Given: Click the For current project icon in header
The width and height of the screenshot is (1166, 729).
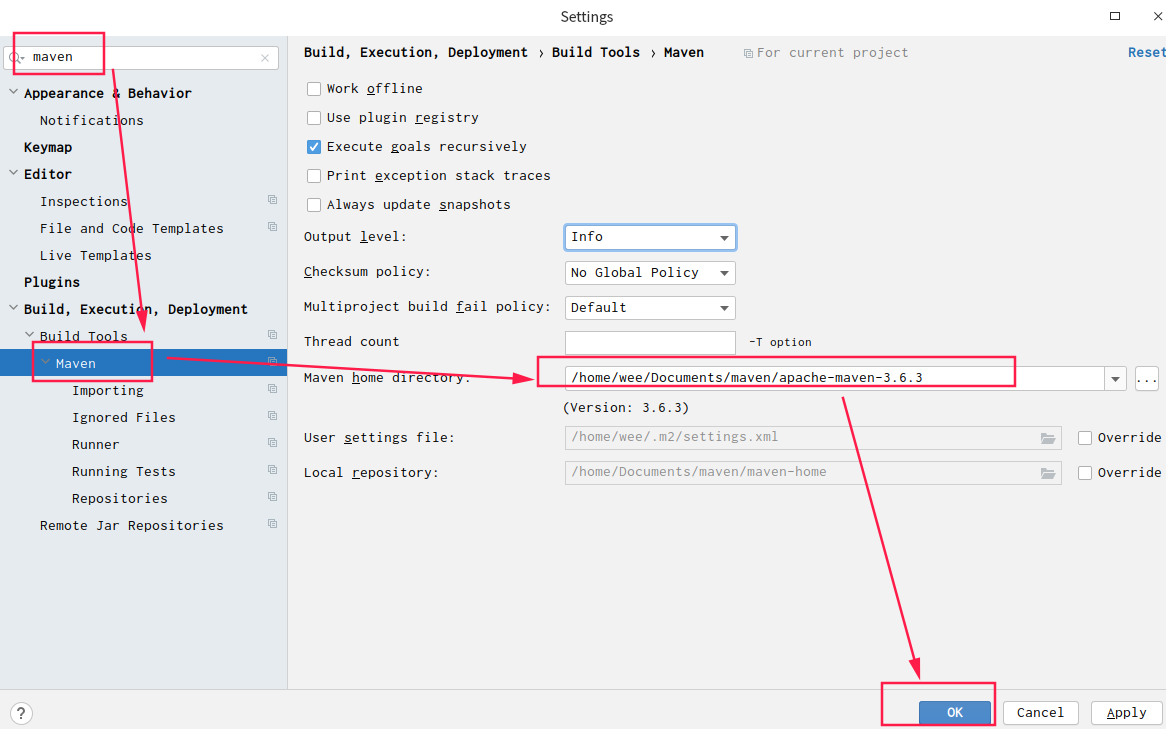Looking at the screenshot, I should (x=748, y=54).
